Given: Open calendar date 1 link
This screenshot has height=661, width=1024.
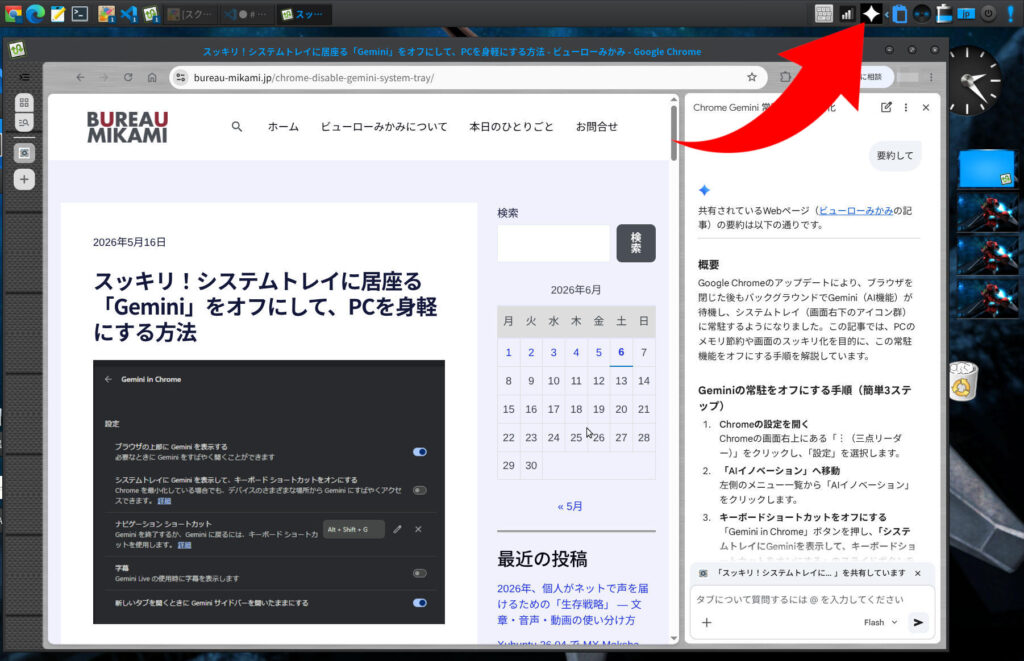Looking at the screenshot, I should 508,352.
